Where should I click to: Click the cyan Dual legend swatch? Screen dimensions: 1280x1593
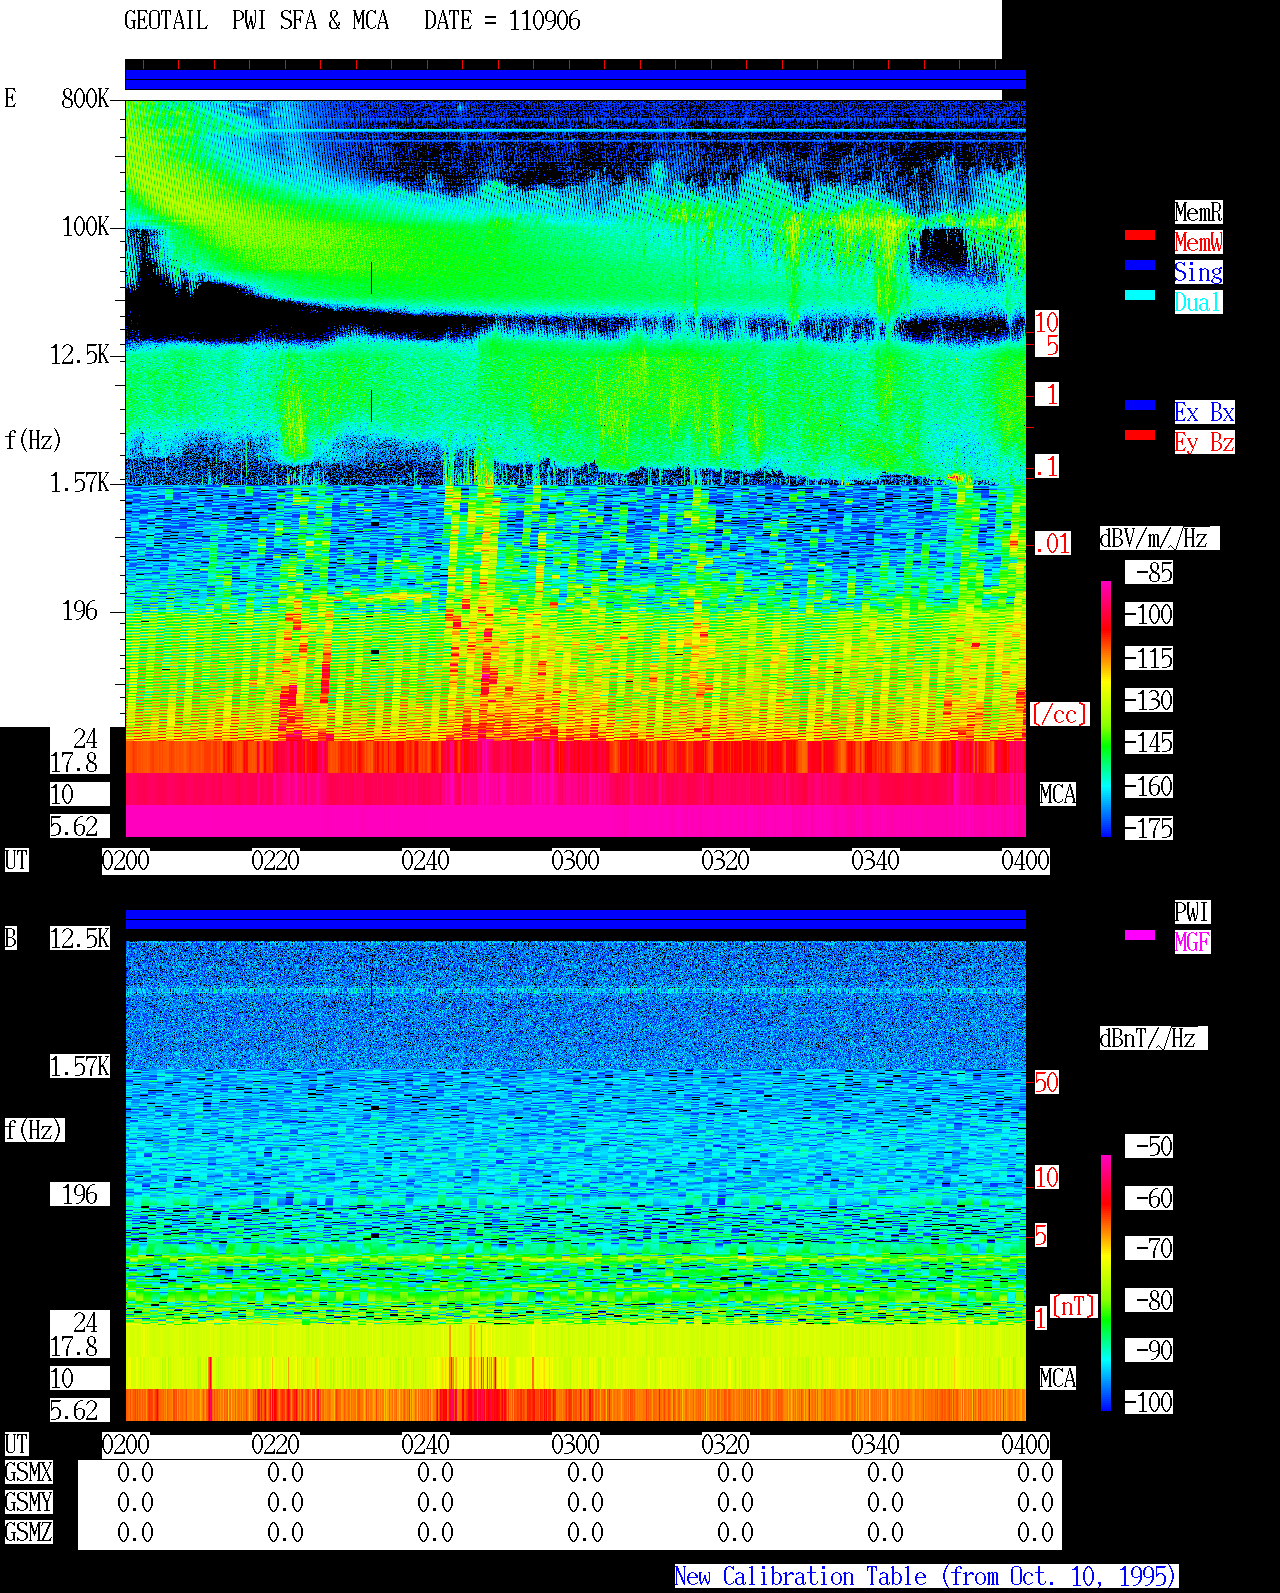1140,295
